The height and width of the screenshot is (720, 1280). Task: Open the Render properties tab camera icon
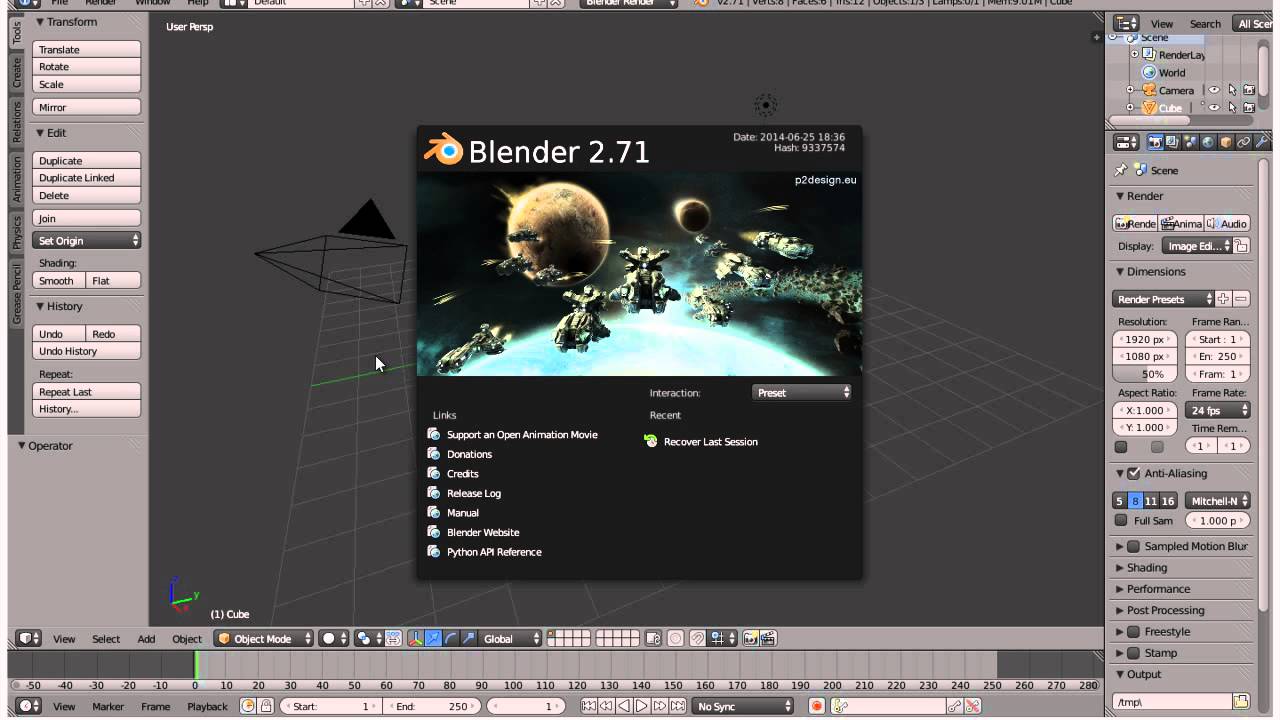1155,143
